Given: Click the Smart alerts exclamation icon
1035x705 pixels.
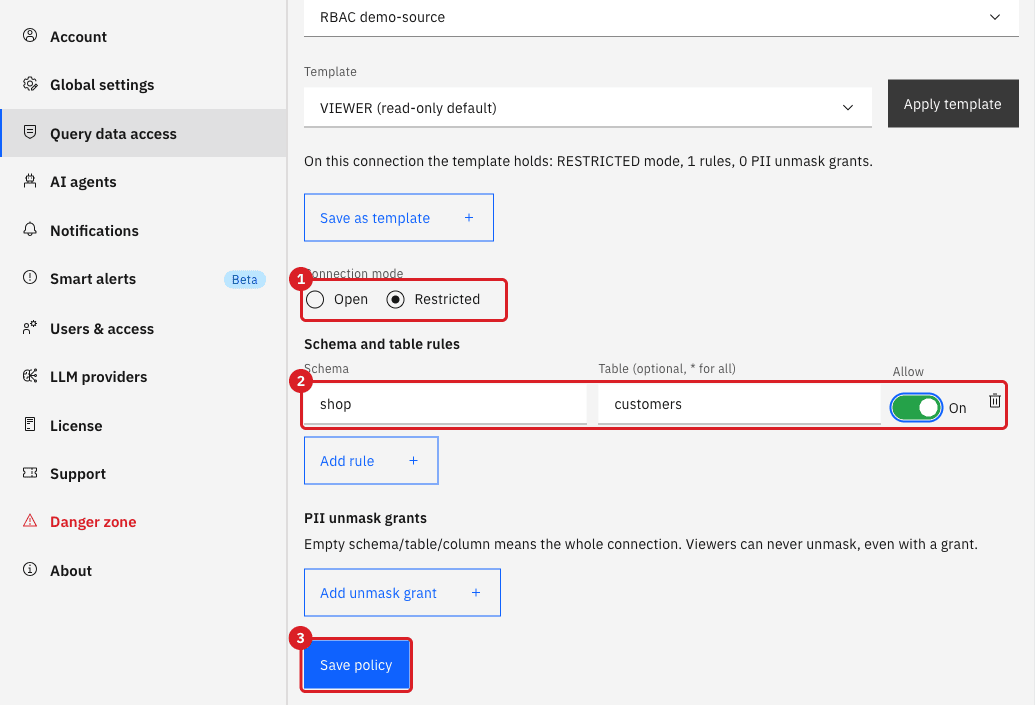Looking at the screenshot, I should click(x=30, y=278).
